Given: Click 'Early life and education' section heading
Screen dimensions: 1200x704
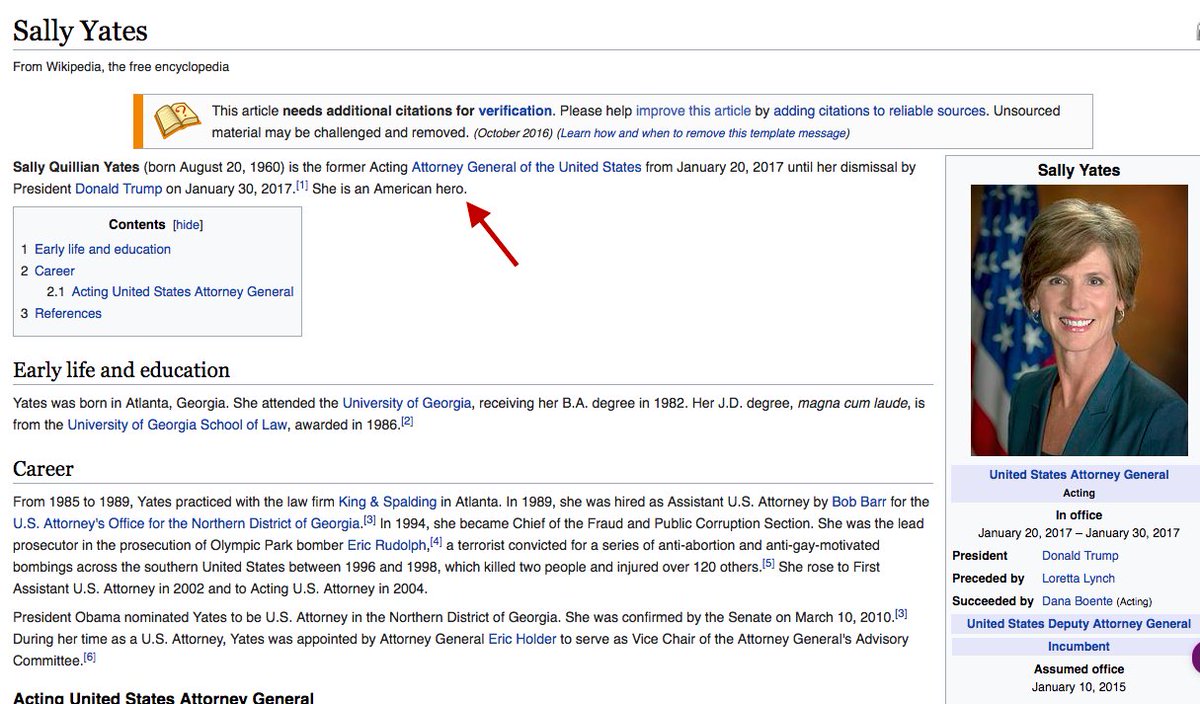Looking at the screenshot, I should click(x=121, y=370).
